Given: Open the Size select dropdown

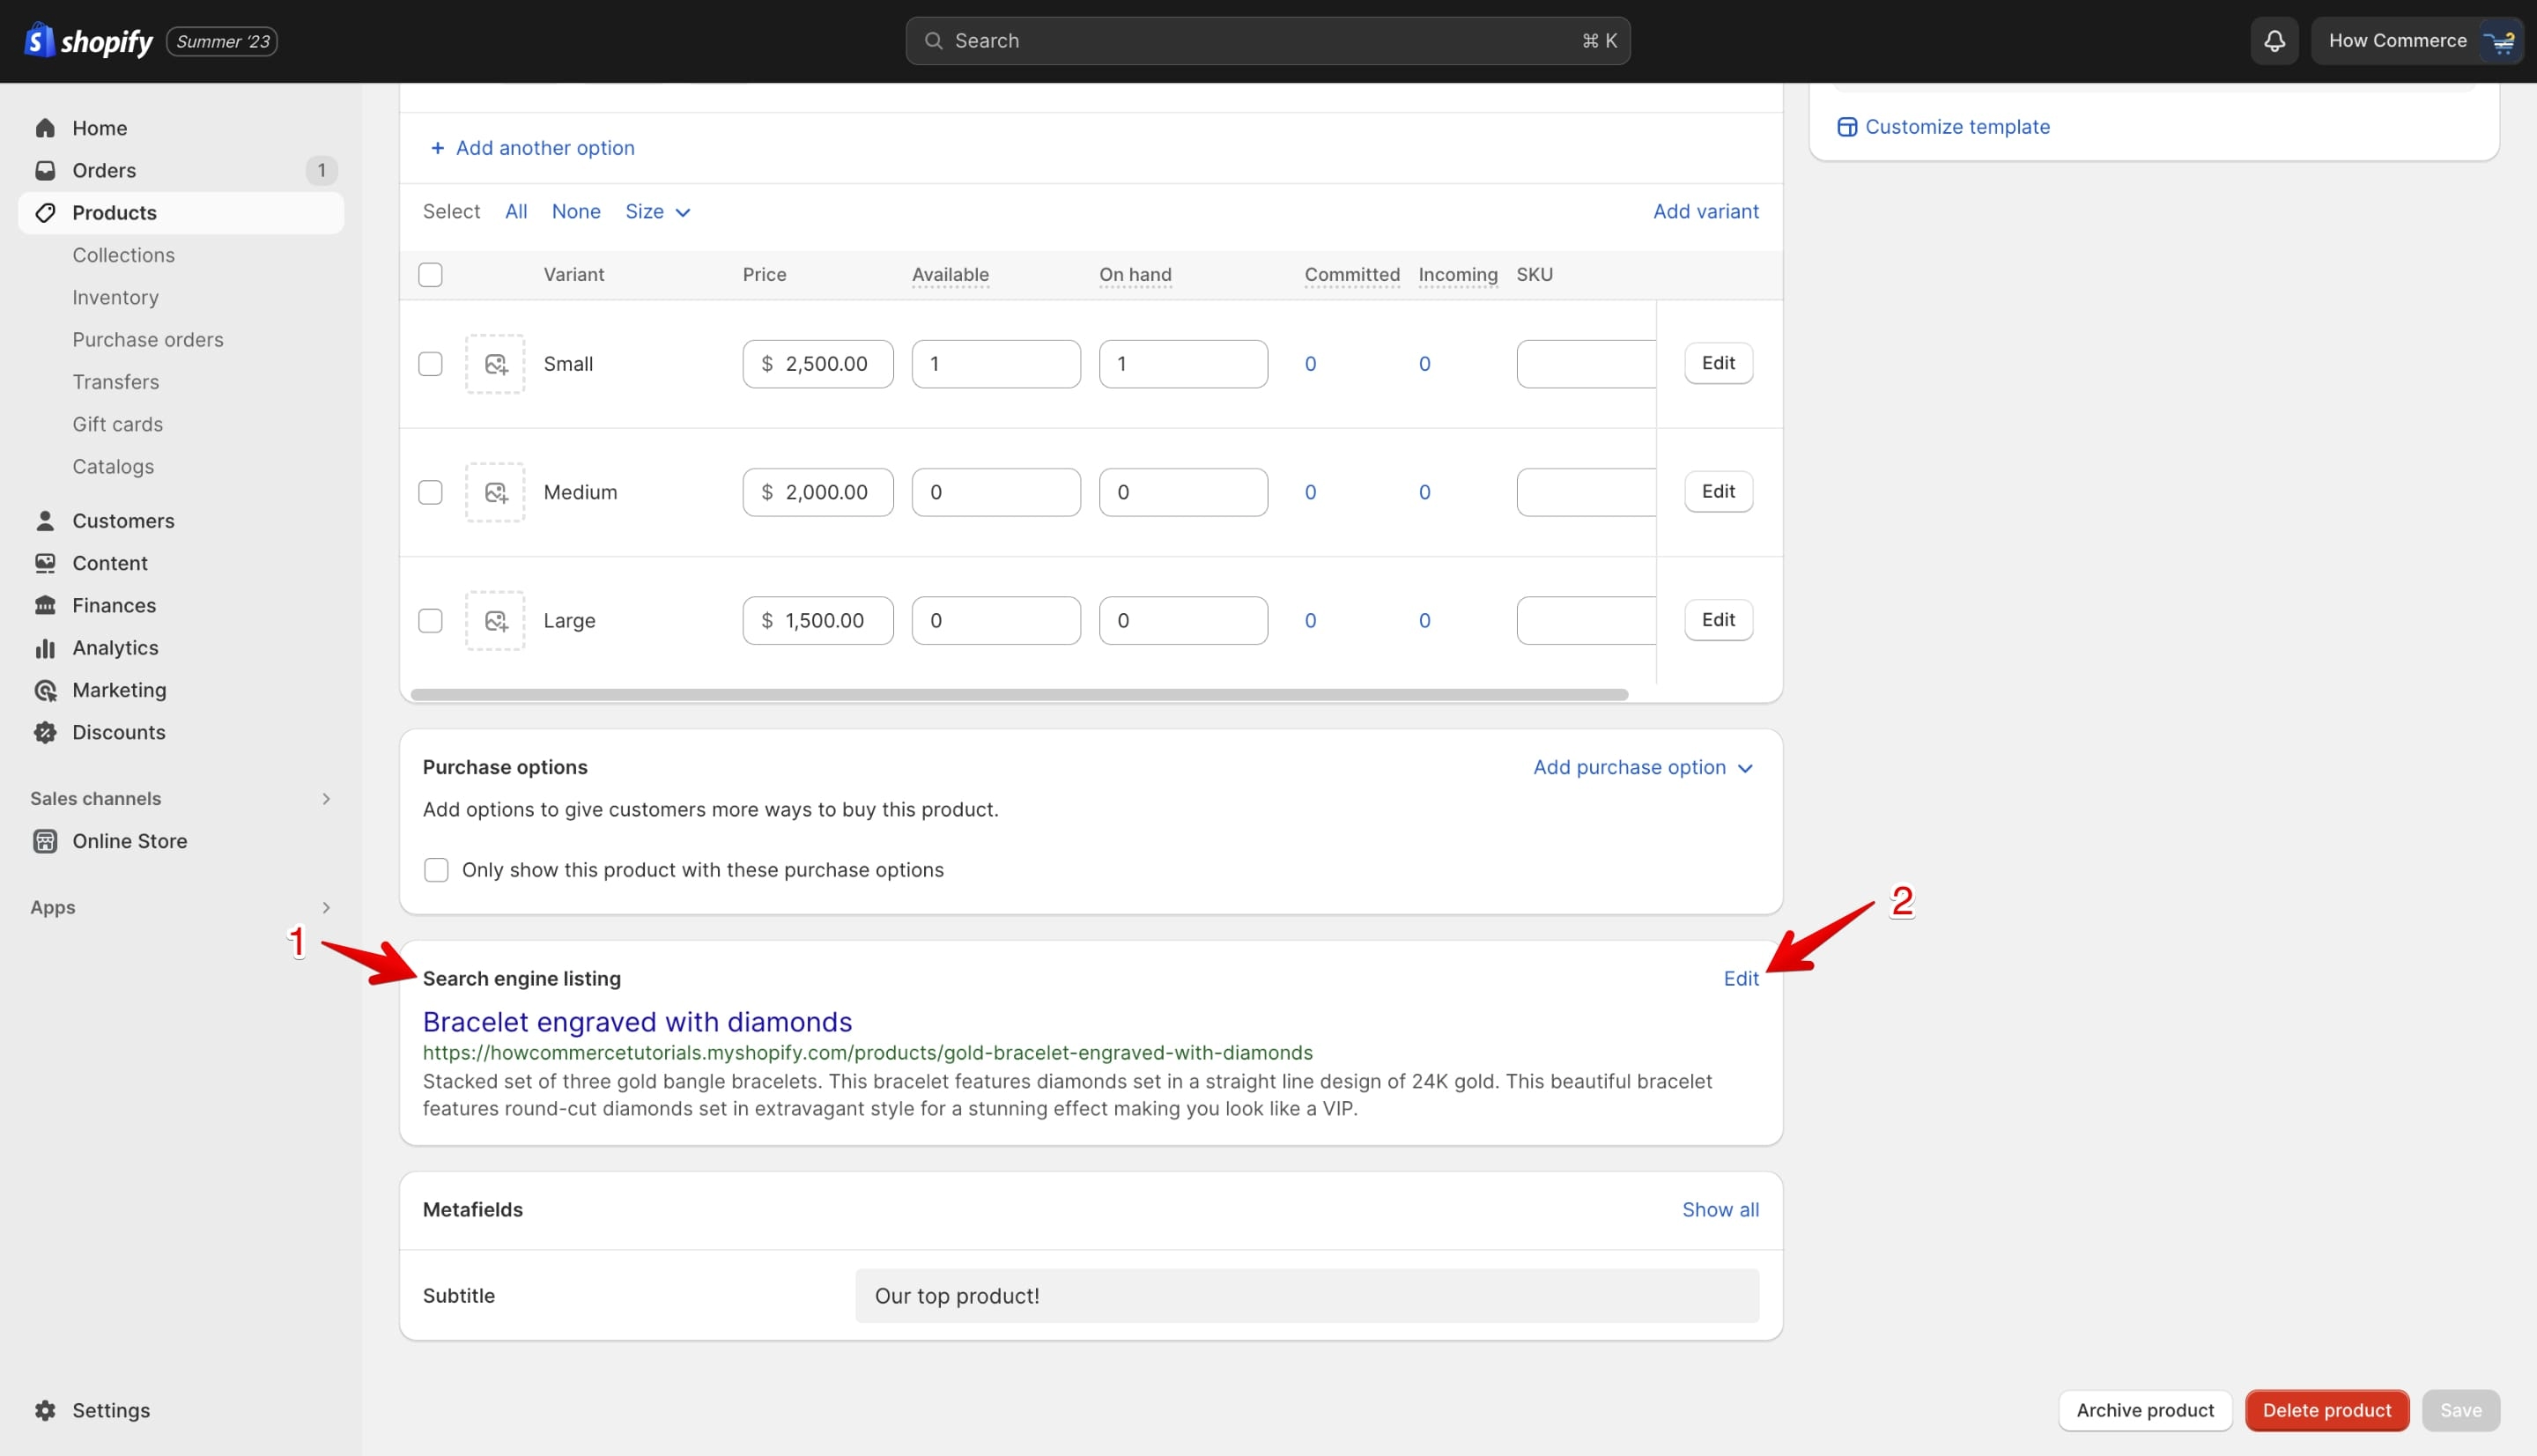Looking at the screenshot, I should pos(658,211).
